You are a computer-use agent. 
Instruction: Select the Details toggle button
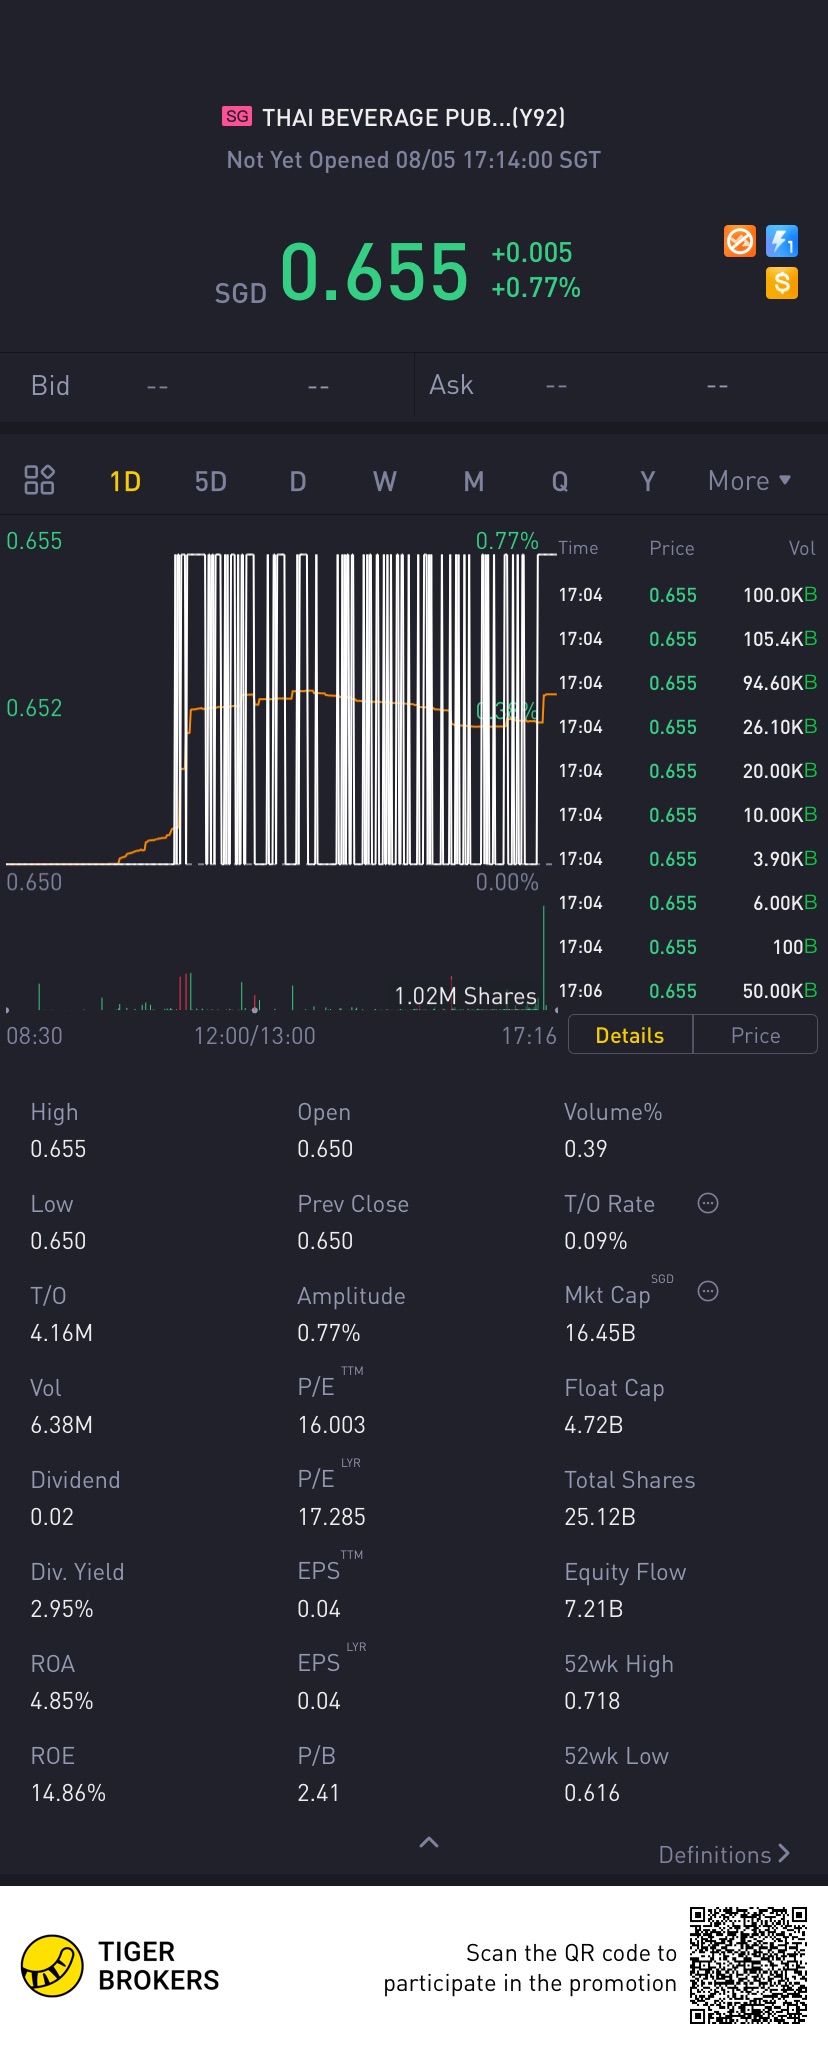click(630, 1035)
